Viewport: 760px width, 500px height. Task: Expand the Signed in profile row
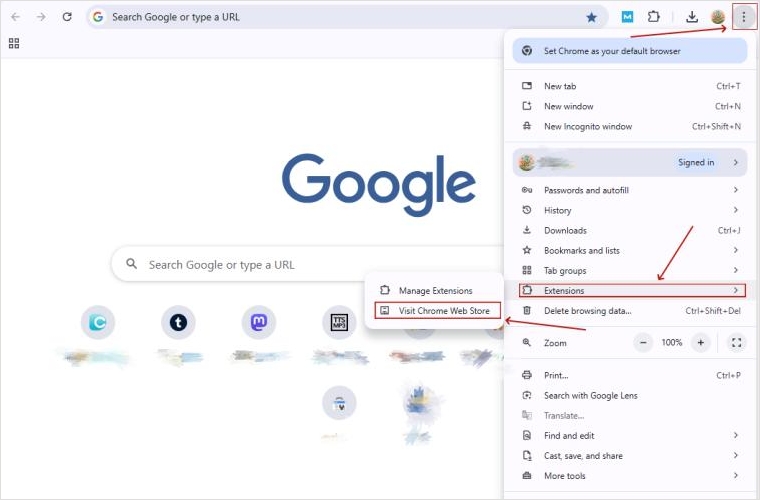(x=630, y=162)
